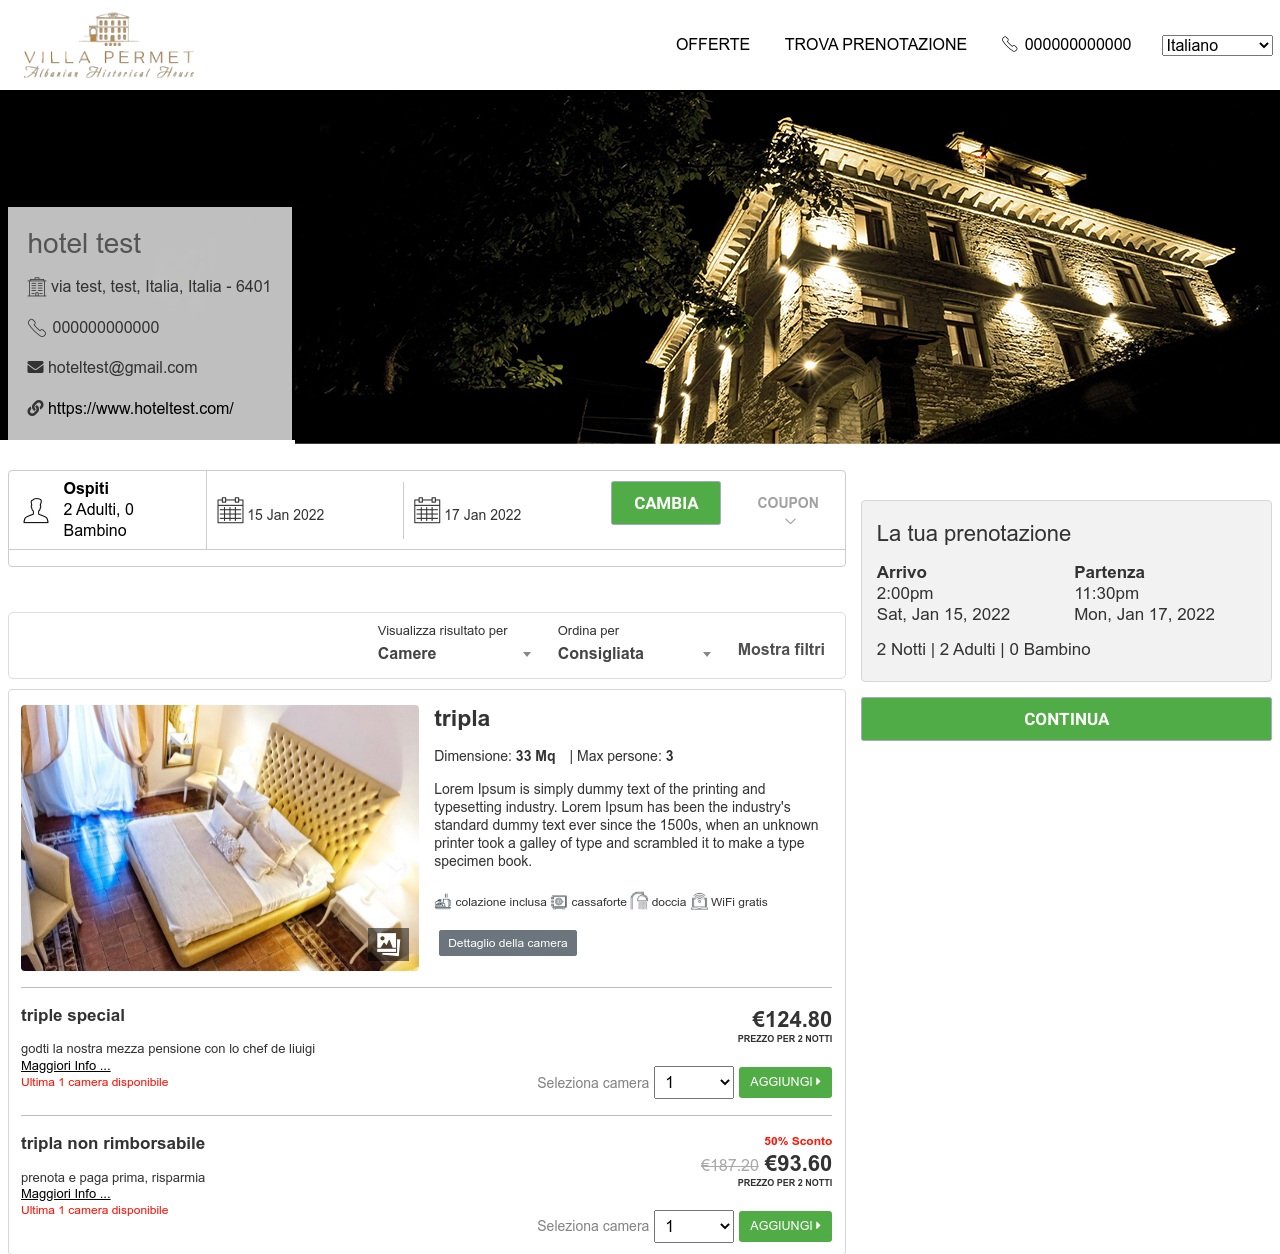Click the hotel test title in the info card
The image size is (1280, 1254).
pos(84,244)
